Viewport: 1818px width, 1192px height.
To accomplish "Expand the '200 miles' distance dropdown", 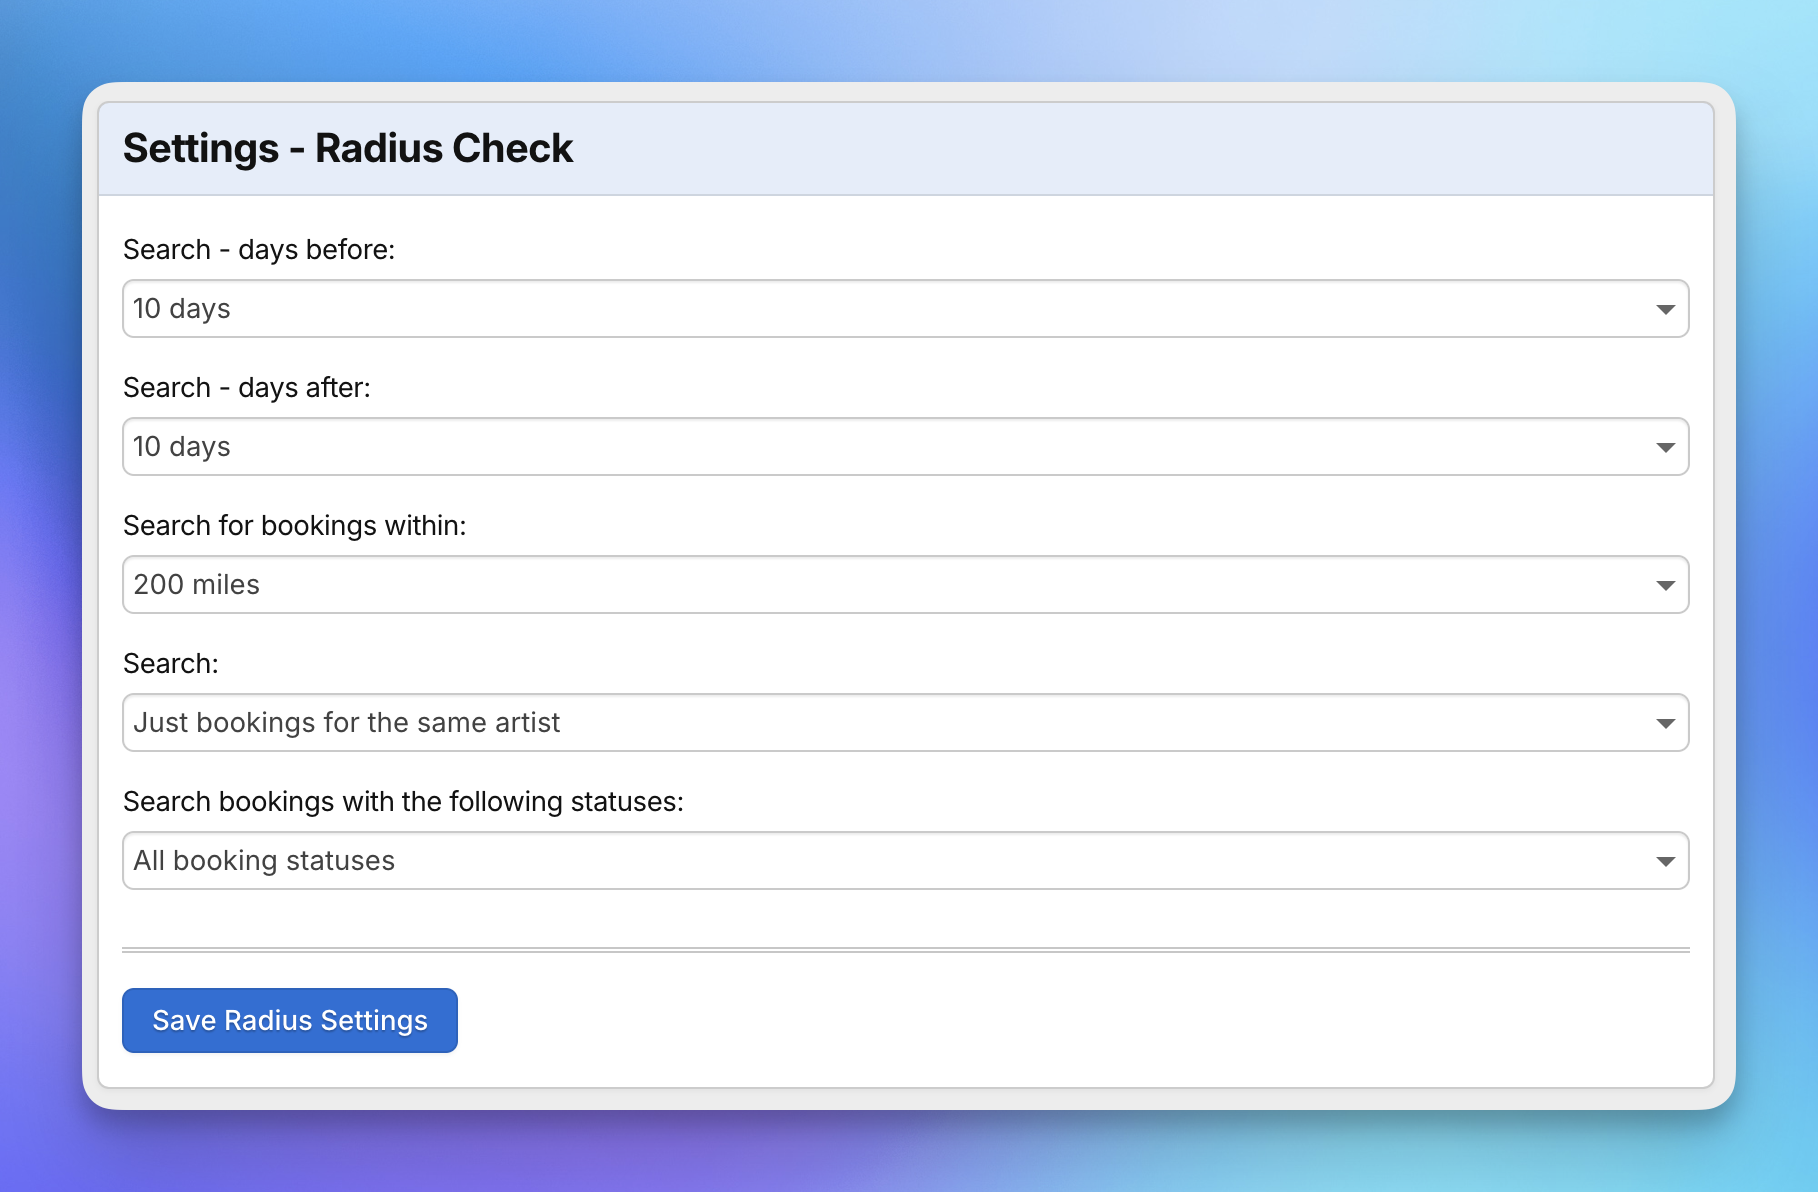I will point(905,585).
